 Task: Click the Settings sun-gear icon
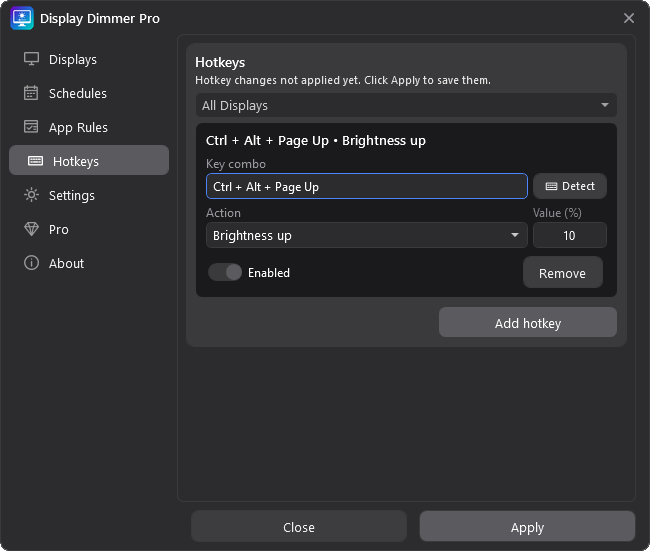(32, 195)
